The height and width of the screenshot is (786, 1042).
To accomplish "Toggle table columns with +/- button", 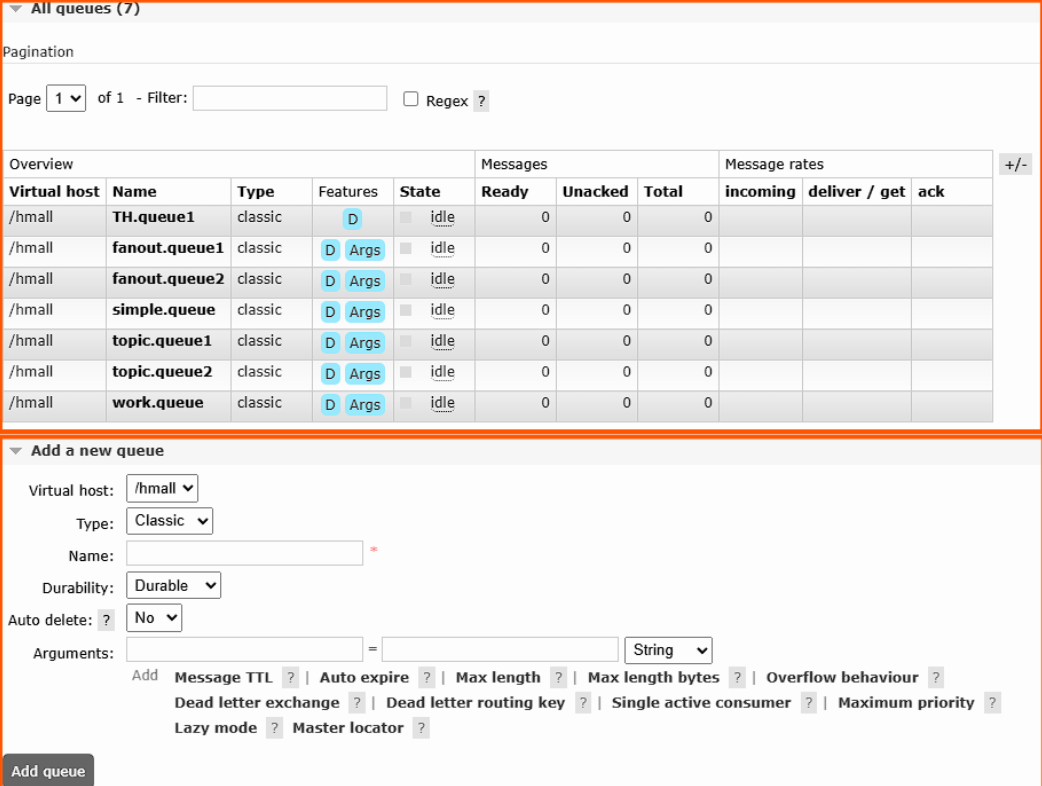I will pos(1015,165).
